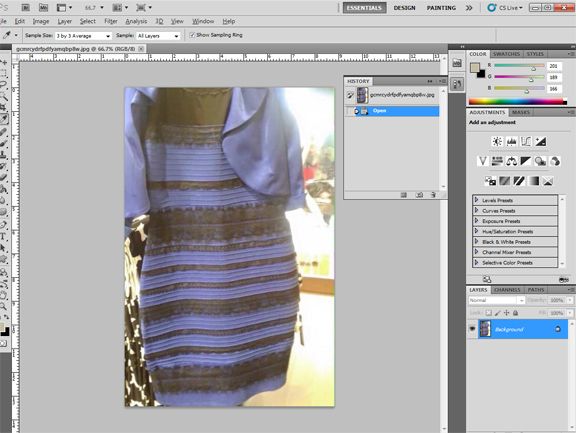The width and height of the screenshot is (576, 433).
Task: Select the Type tool in toolbox
Action: (x=3, y=237)
